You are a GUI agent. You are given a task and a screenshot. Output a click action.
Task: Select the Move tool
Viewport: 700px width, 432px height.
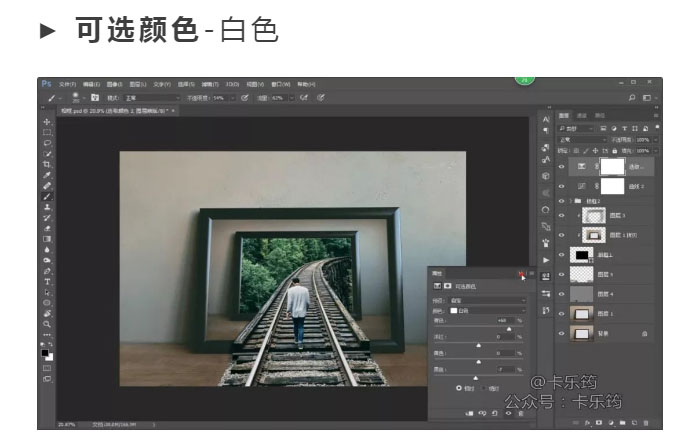(47, 121)
